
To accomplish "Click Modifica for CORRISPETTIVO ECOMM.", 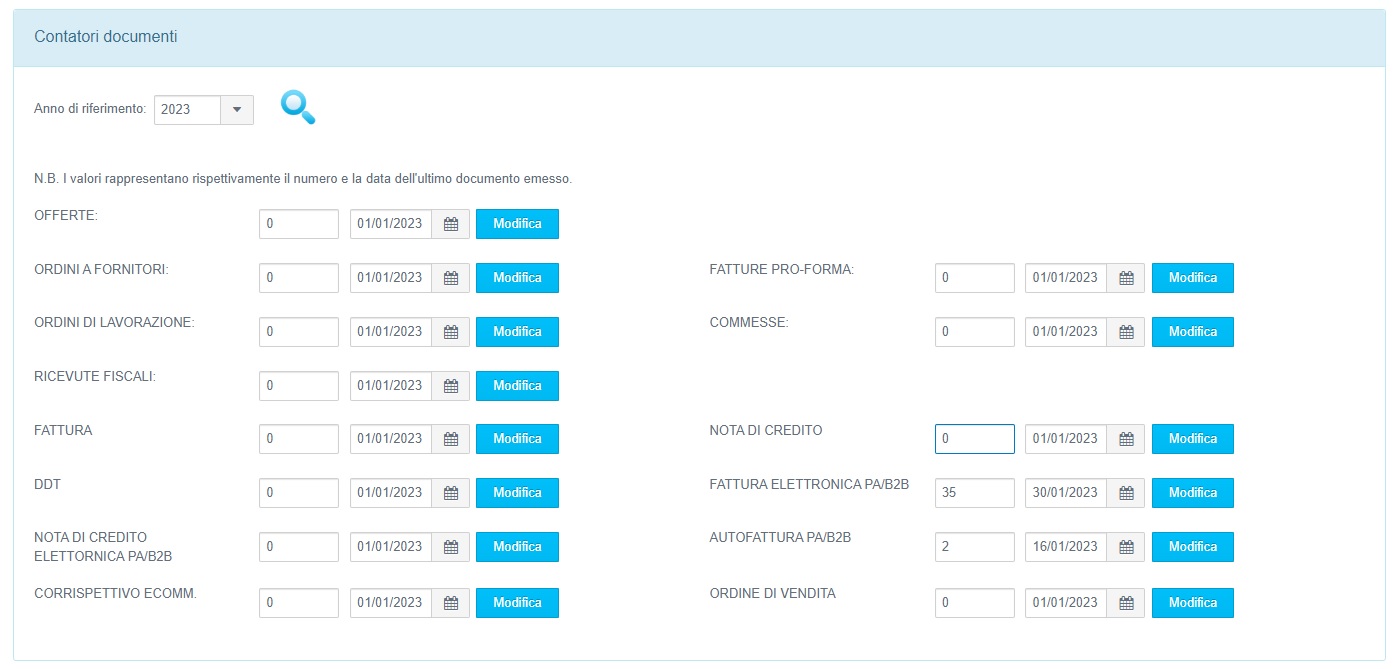I will click(x=517, y=603).
